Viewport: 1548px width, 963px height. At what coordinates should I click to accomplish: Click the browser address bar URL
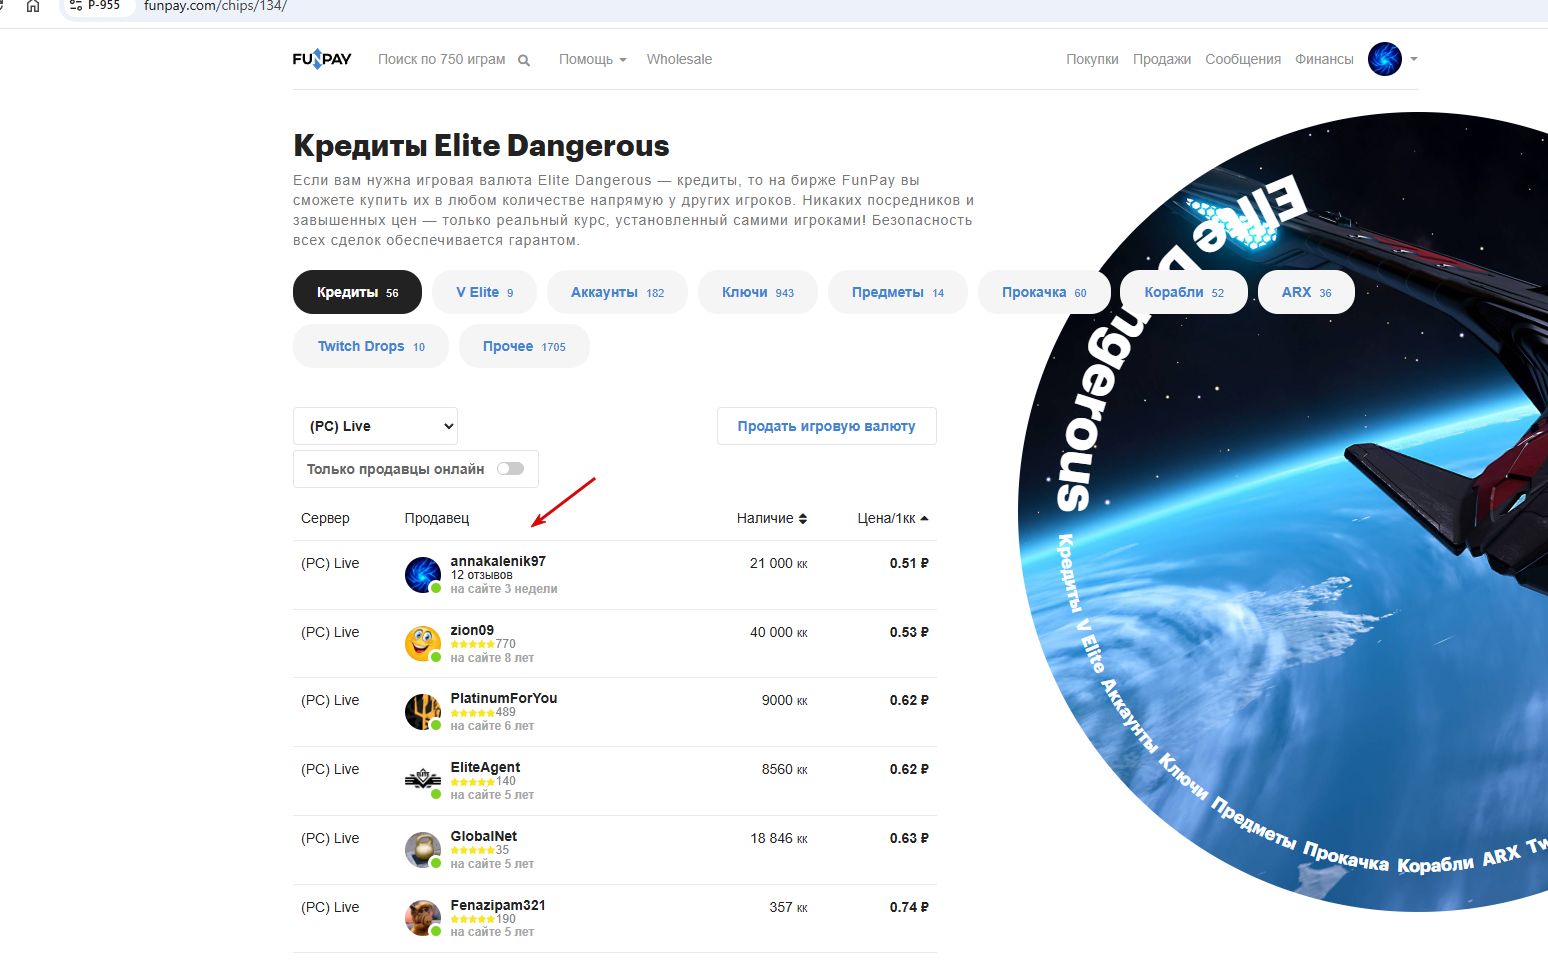215,6
